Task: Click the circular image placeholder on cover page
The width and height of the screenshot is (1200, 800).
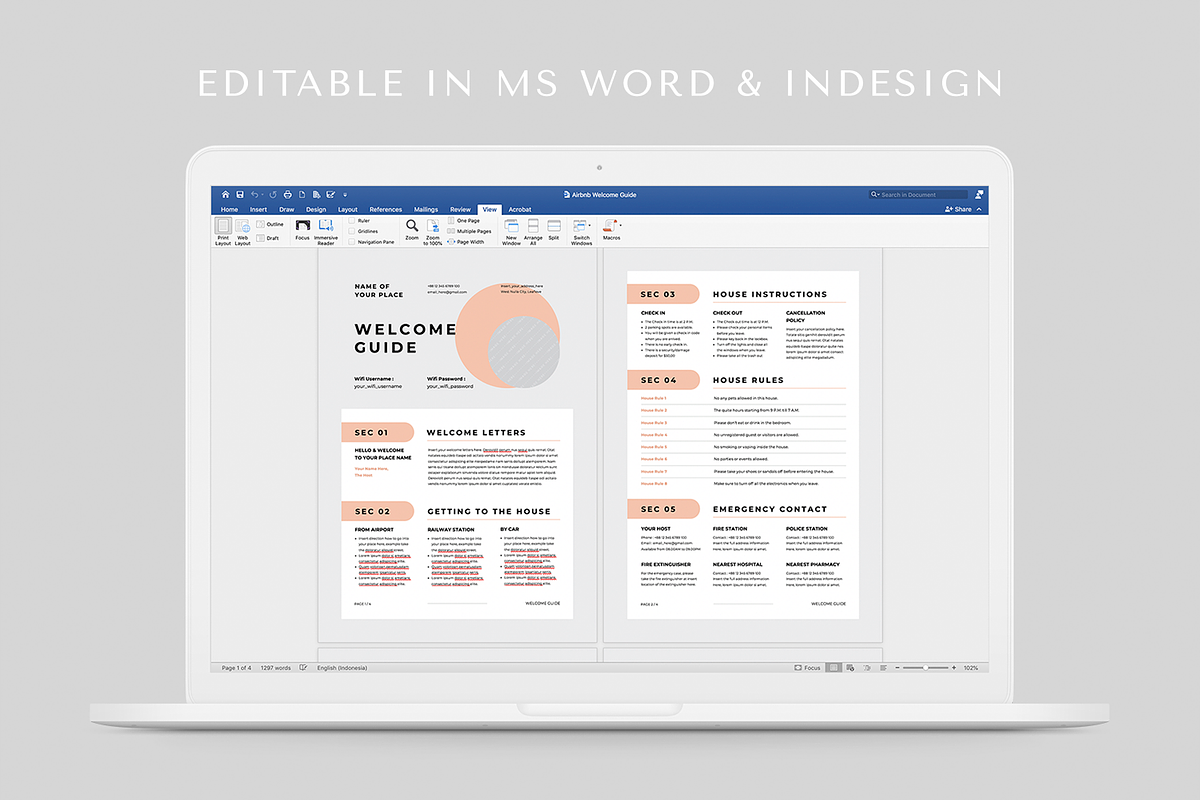Action: coord(522,351)
